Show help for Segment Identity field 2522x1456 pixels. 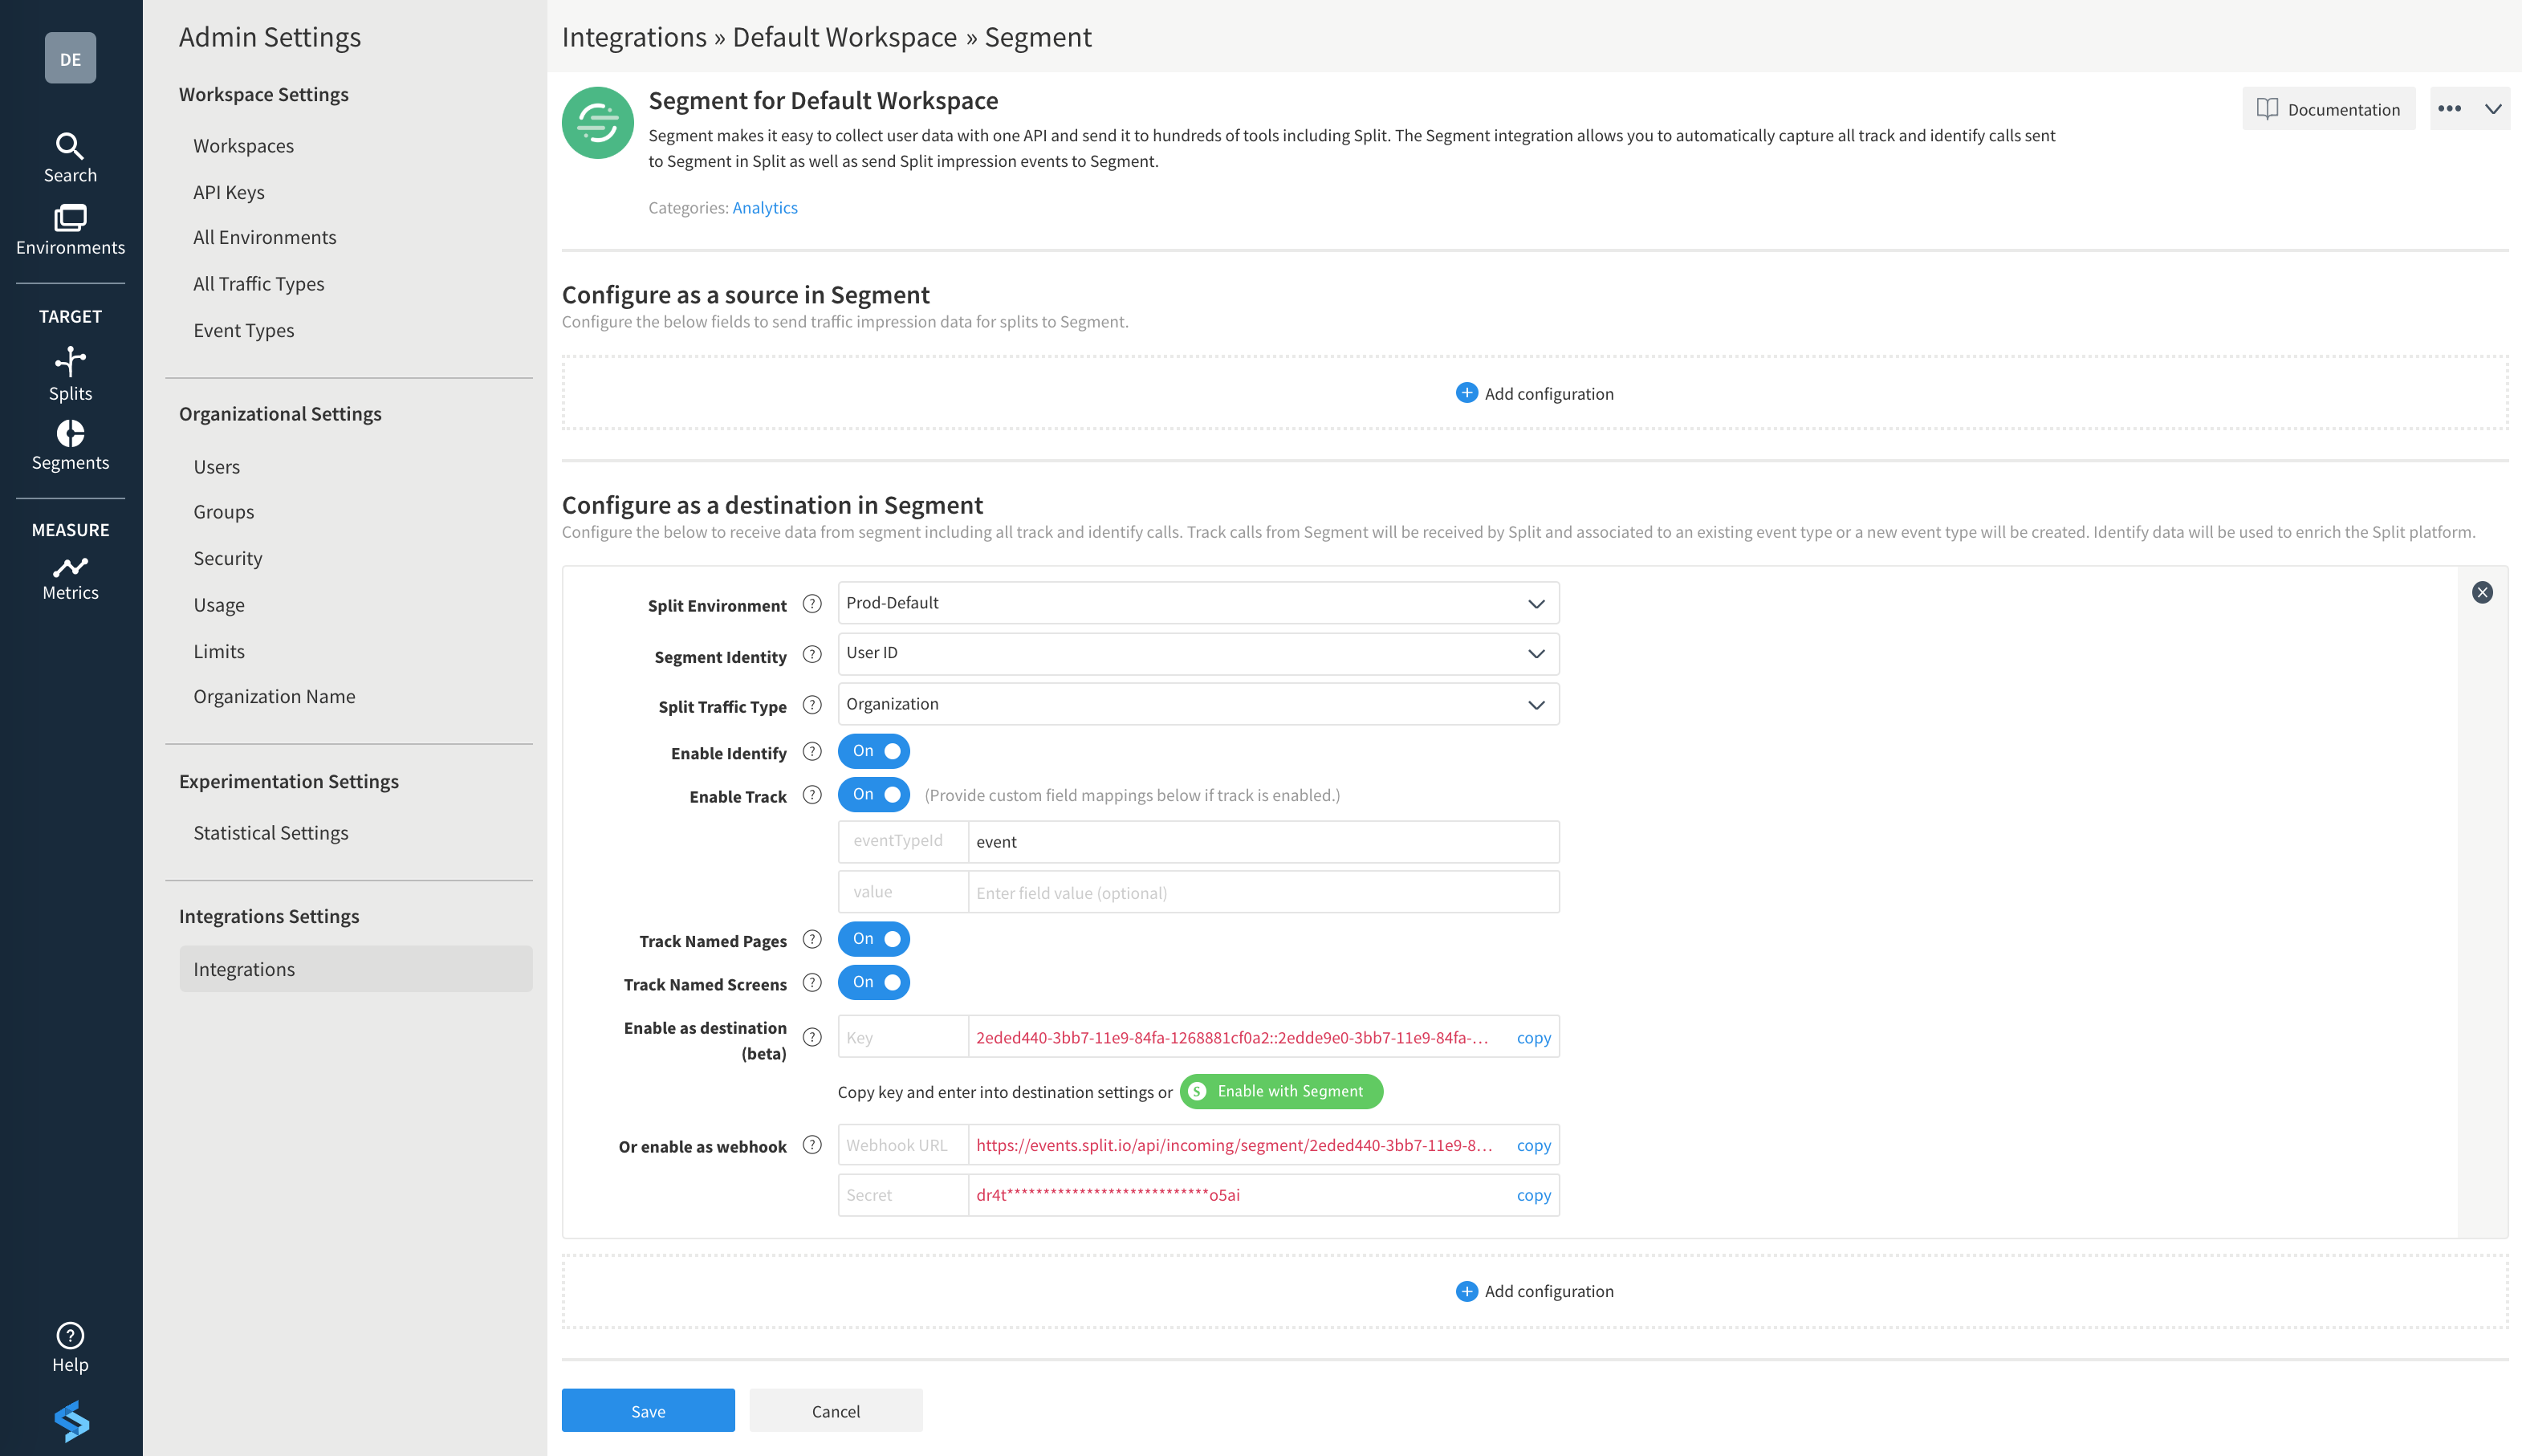click(x=812, y=655)
